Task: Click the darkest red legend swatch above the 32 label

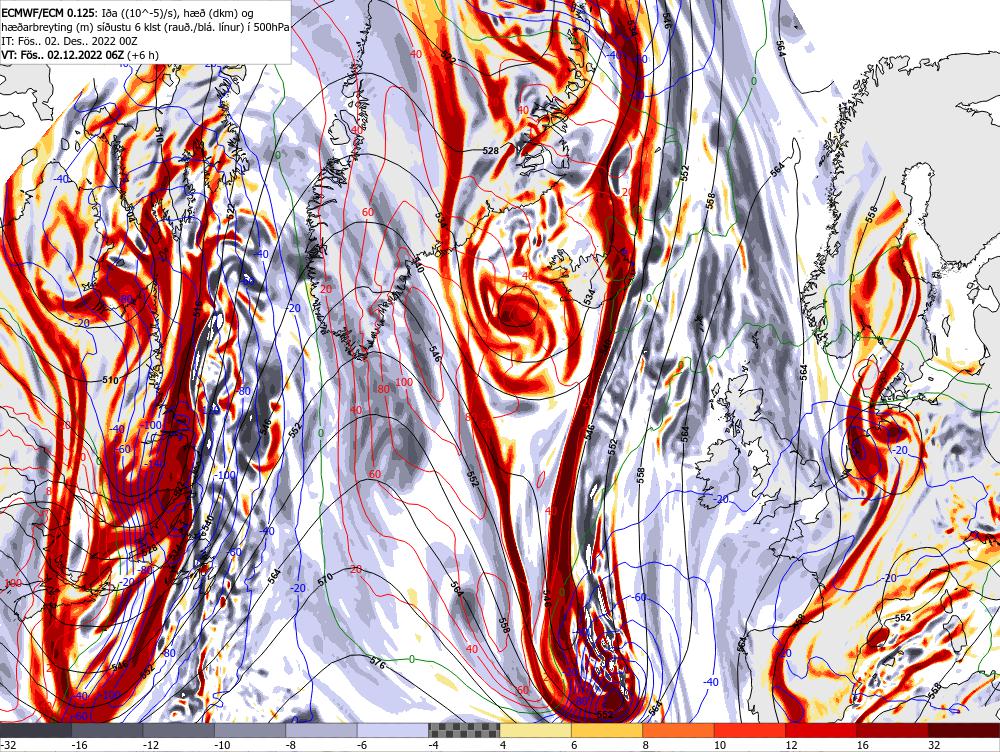Action: pyautogui.click(x=964, y=730)
